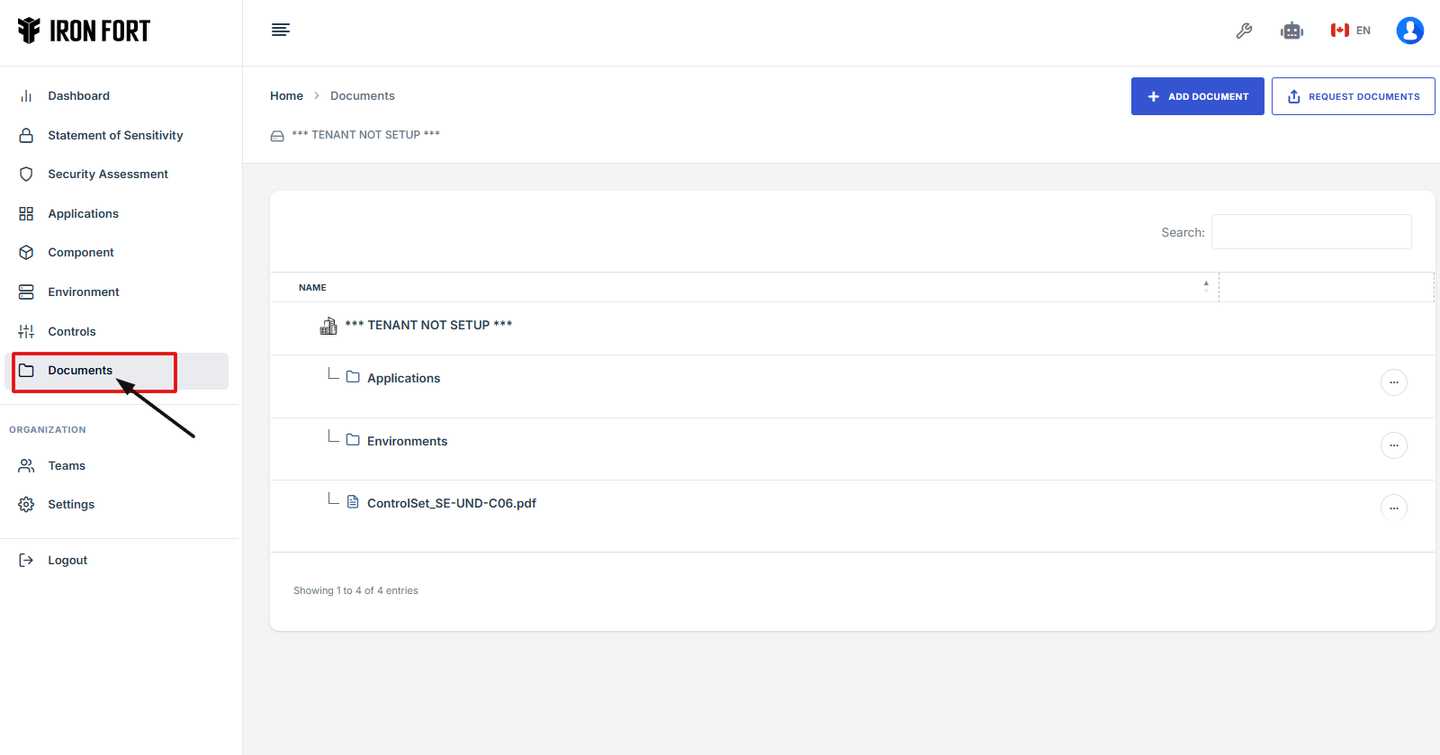
Task: Open options menu for Applications folder
Action: click(1393, 383)
